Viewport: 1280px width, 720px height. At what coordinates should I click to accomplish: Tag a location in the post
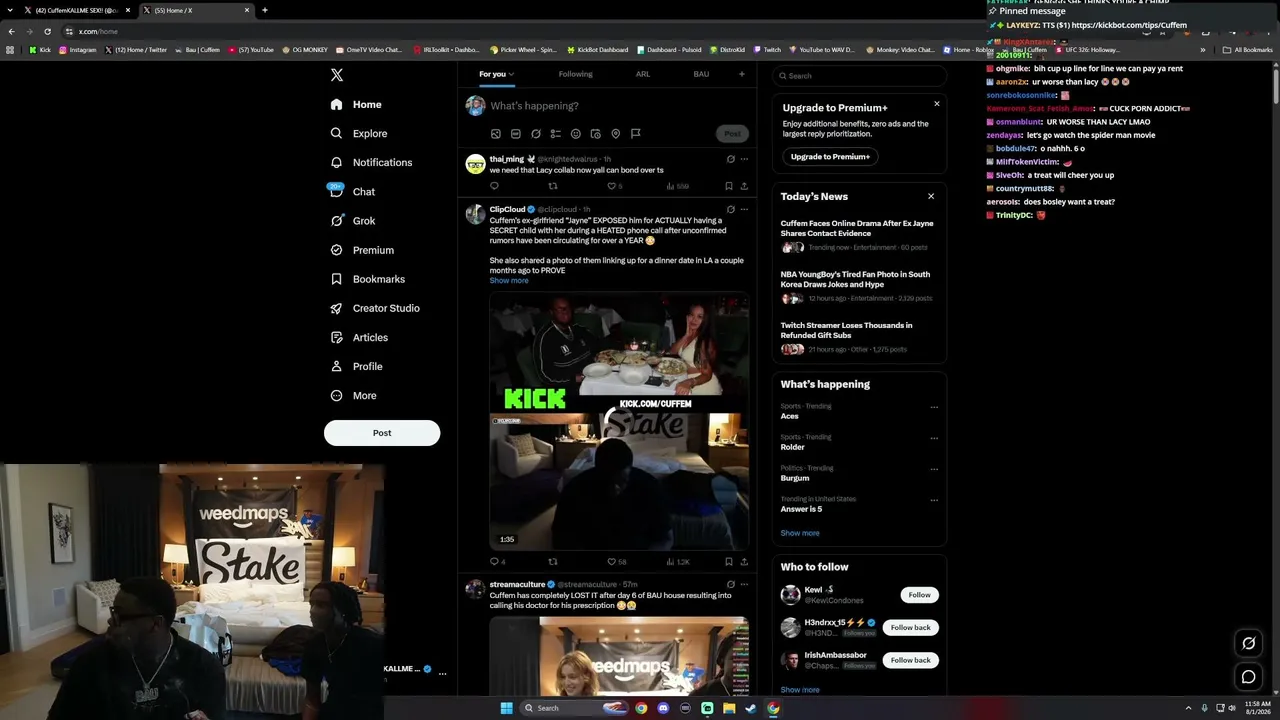616,134
